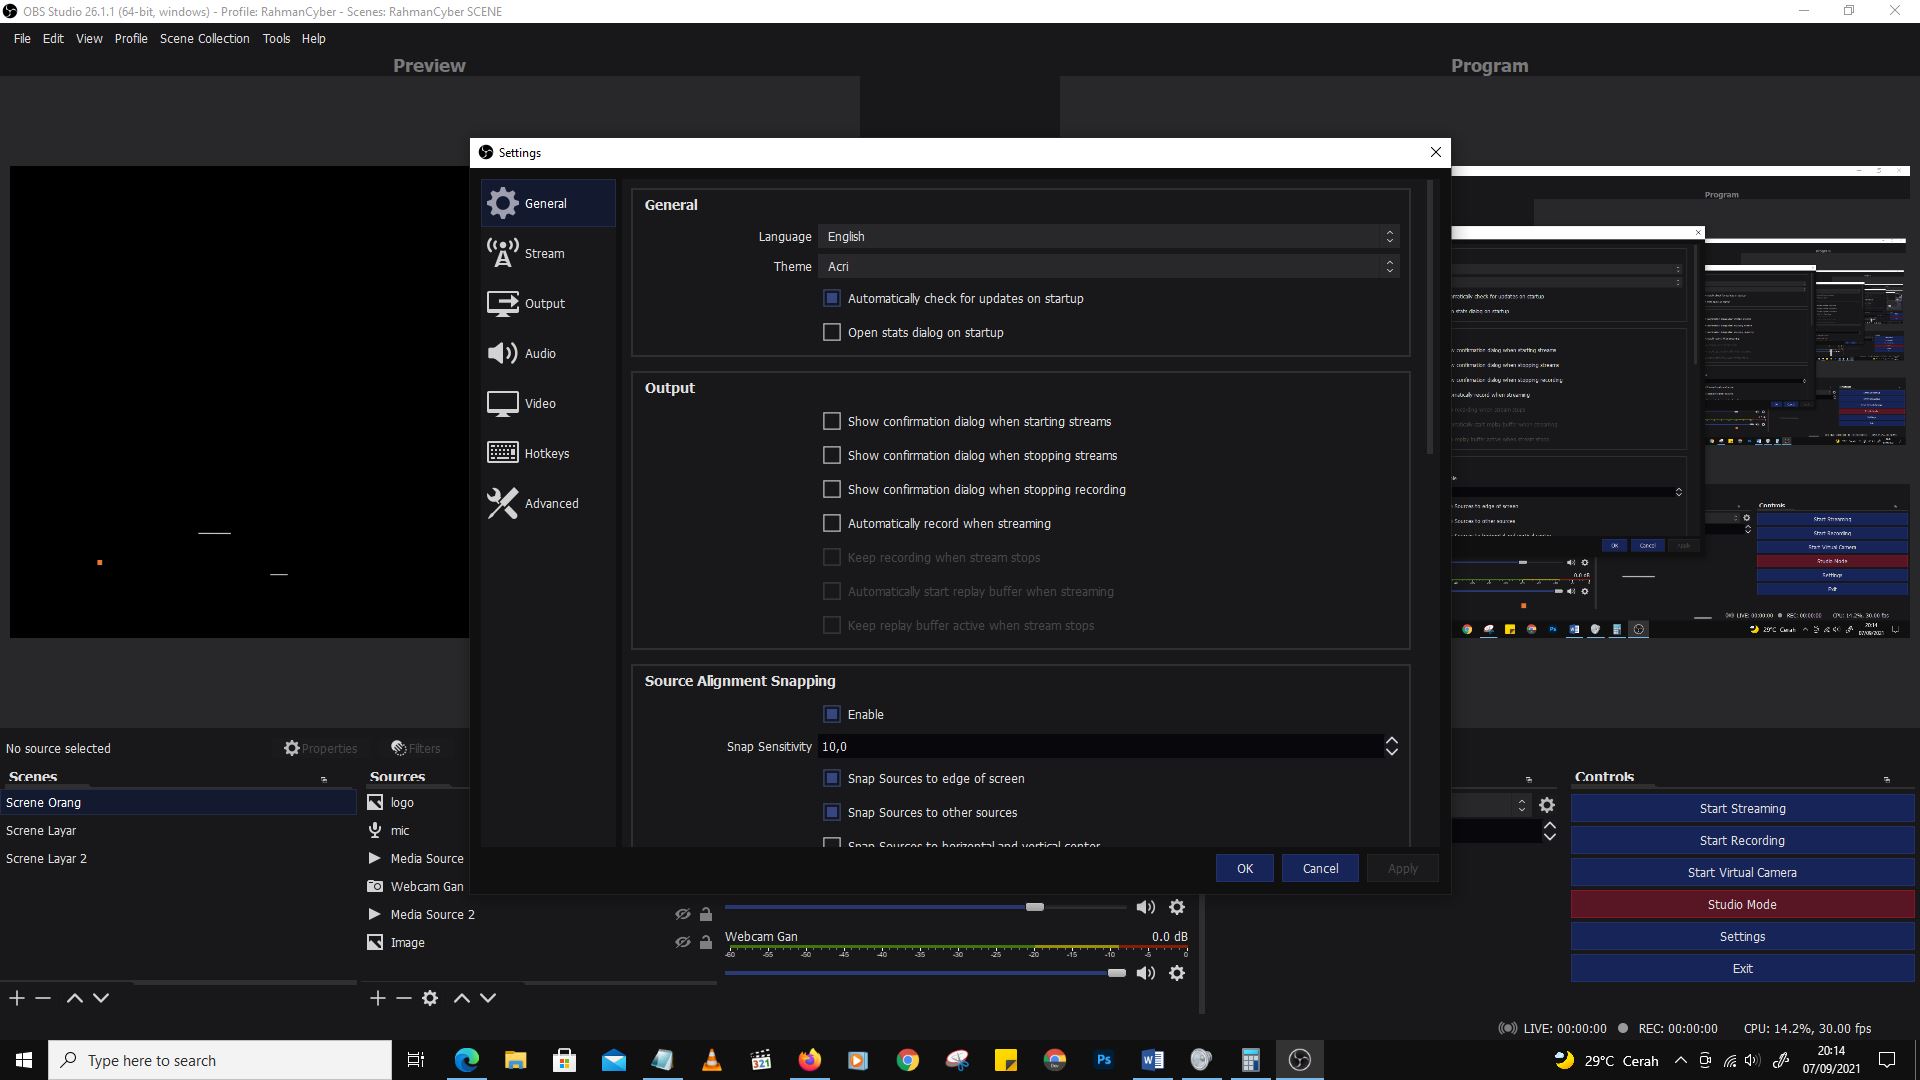Open Advanced settings panel
The width and height of the screenshot is (1920, 1080).
(551, 502)
